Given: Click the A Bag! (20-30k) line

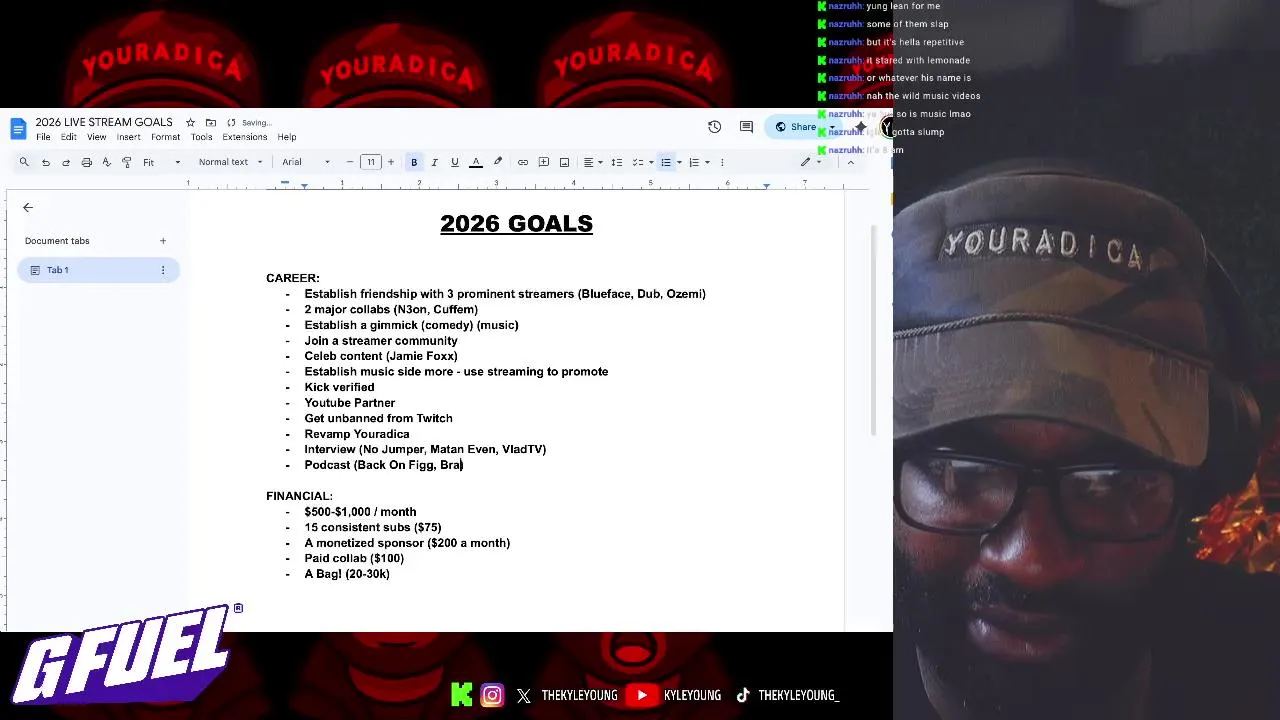Looking at the screenshot, I should click(x=347, y=574).
